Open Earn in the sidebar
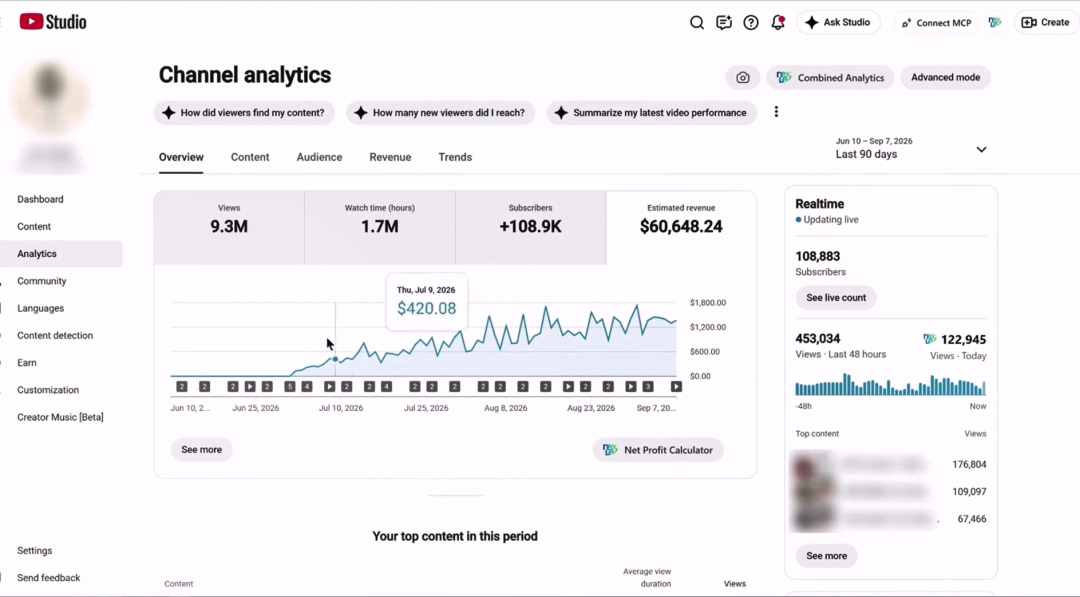 (27, 363)
